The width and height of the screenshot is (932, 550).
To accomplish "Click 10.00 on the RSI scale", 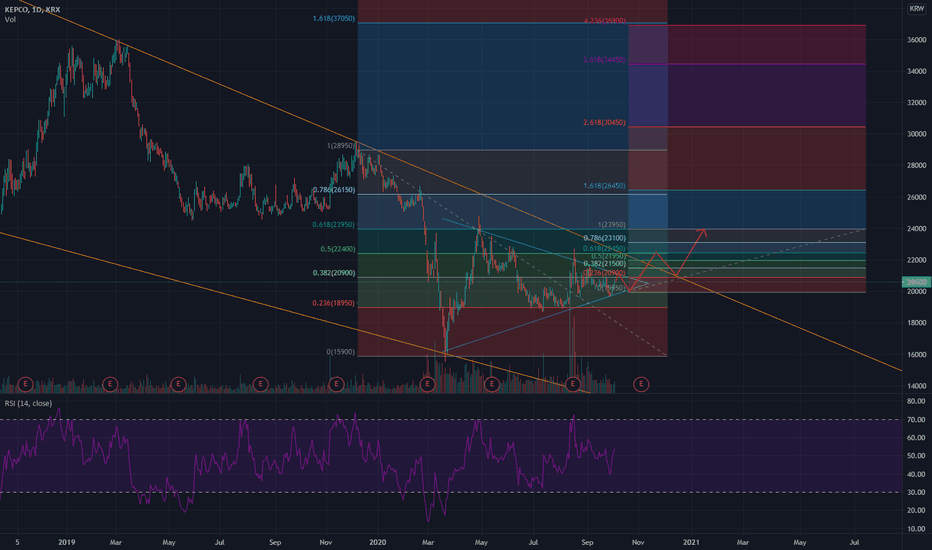I will (917, 529).
